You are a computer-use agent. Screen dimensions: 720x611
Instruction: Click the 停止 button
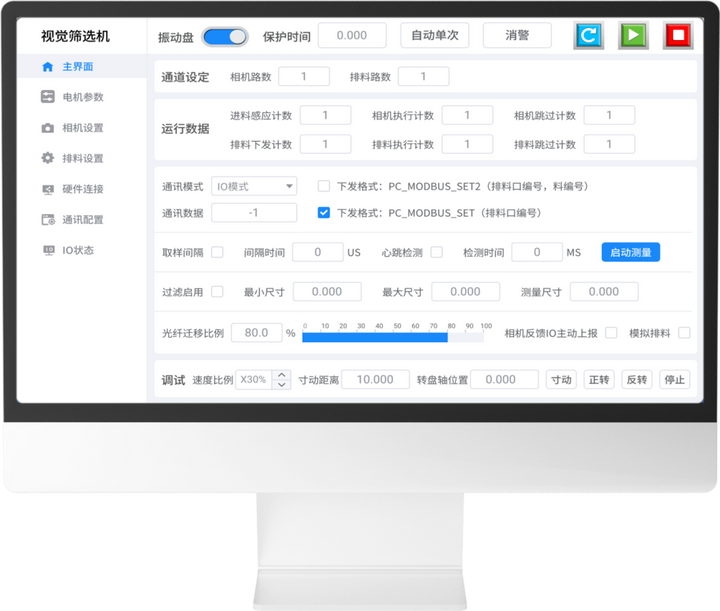pyautogui.click(x=674, y=380)
